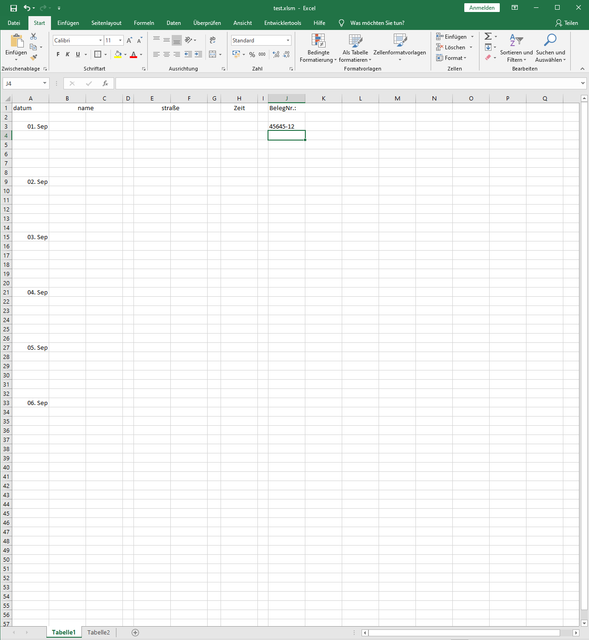Click the large Einfügen paste icon
Image resolution: width=589 pixels, height=640 pixels.
point(16,41)
